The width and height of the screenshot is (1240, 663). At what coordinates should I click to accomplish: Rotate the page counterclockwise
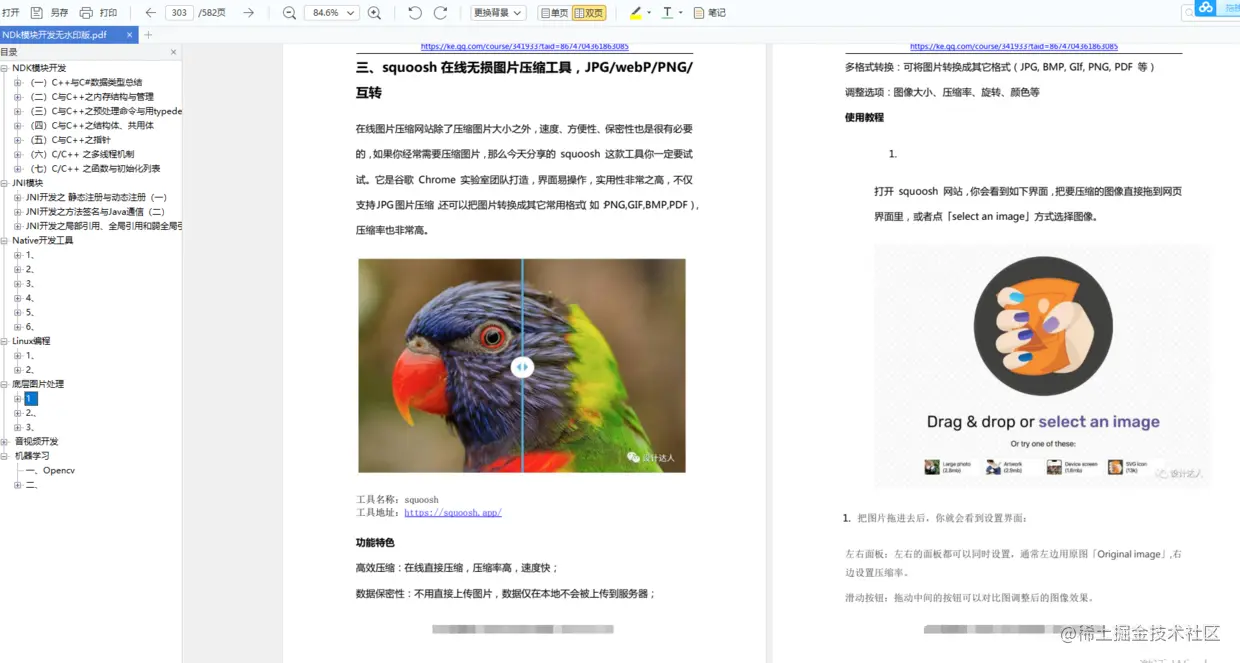(x=415, y=13)
